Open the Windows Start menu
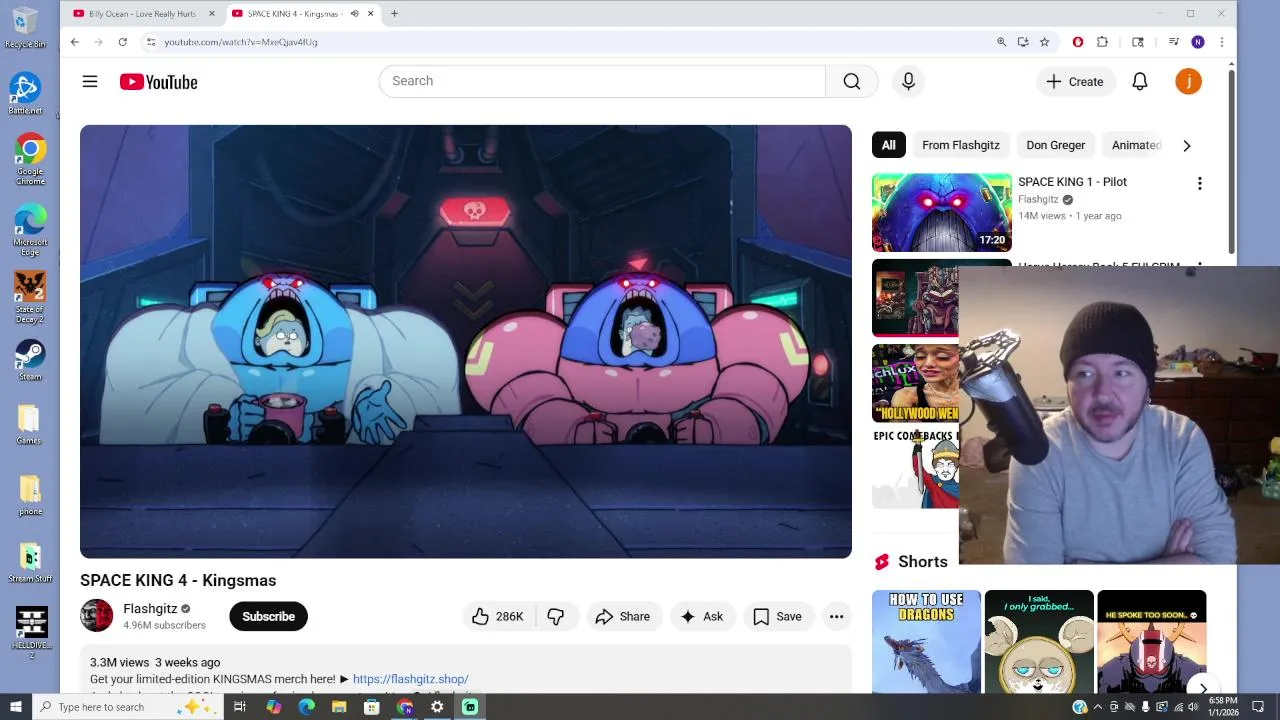This screenshot has width=1280, height=720. pyautogui.click(x=15, y=707)
